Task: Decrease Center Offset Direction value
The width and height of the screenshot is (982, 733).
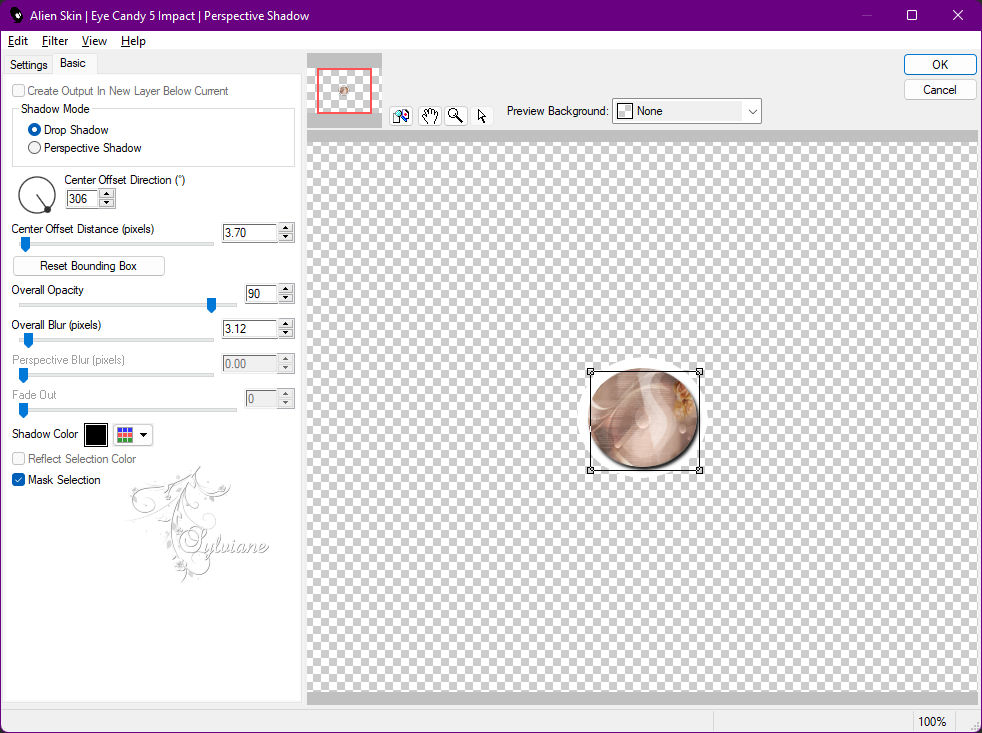Action: 107,203
